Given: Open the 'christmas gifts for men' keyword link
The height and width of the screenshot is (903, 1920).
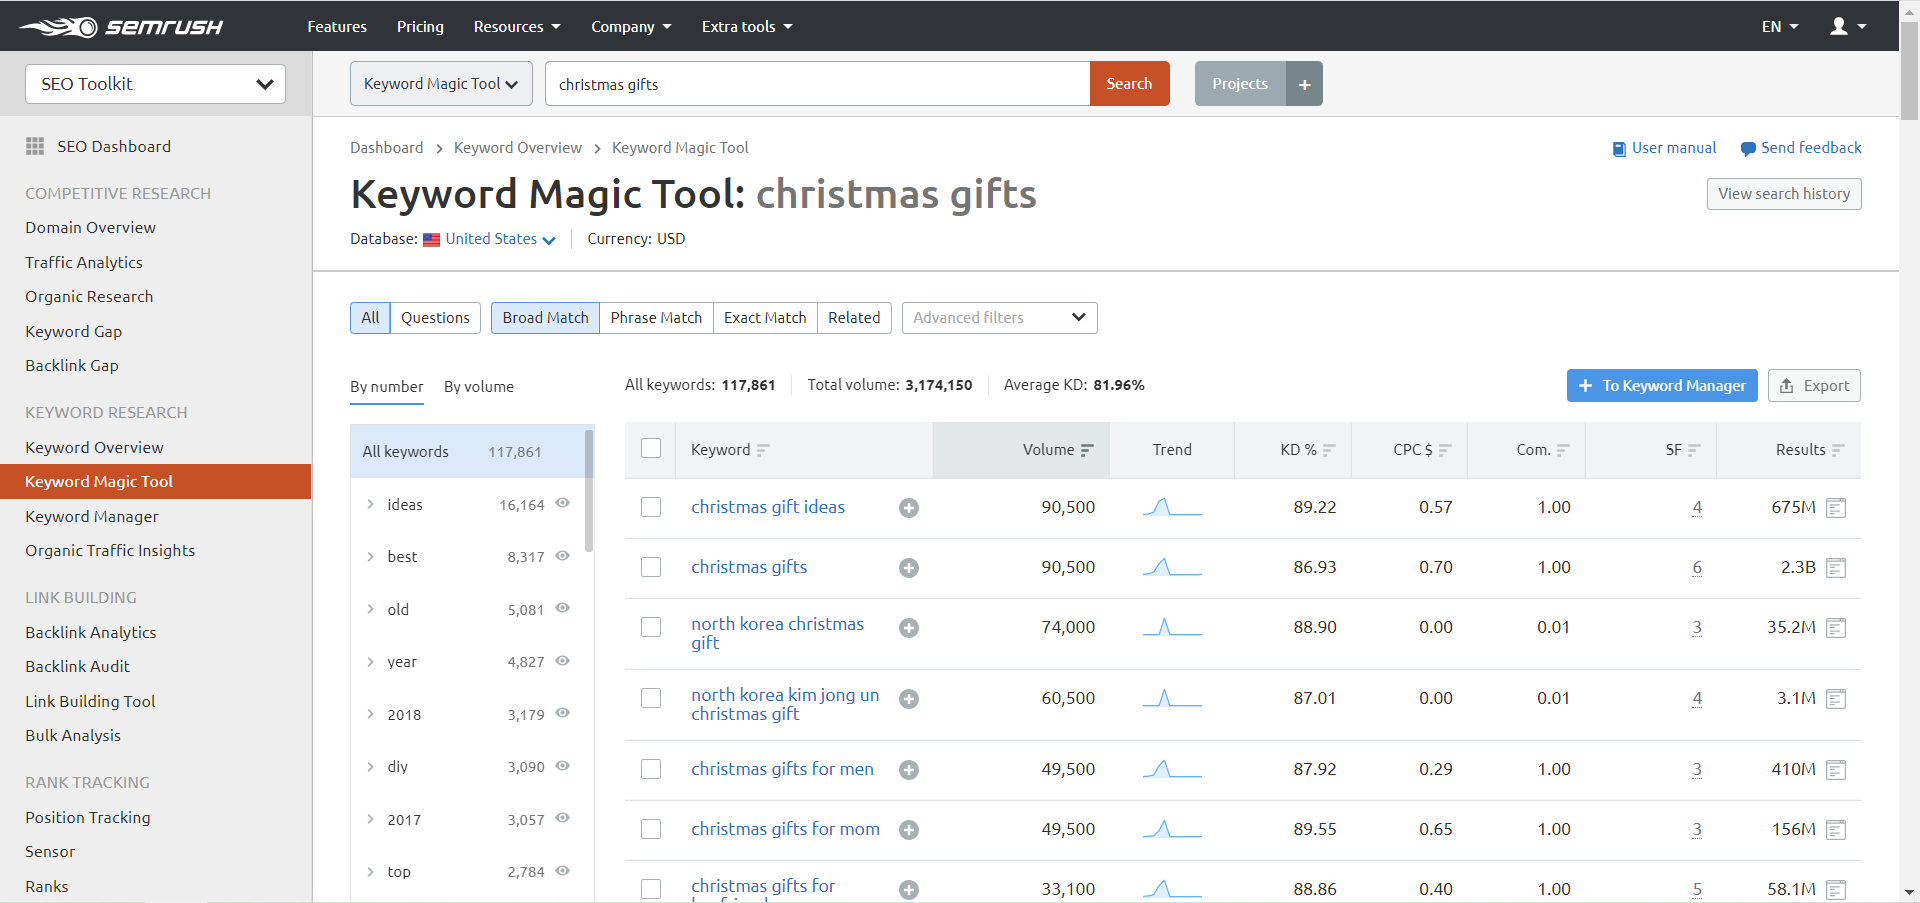Looking at the screenshot, I should pos(782,769).
